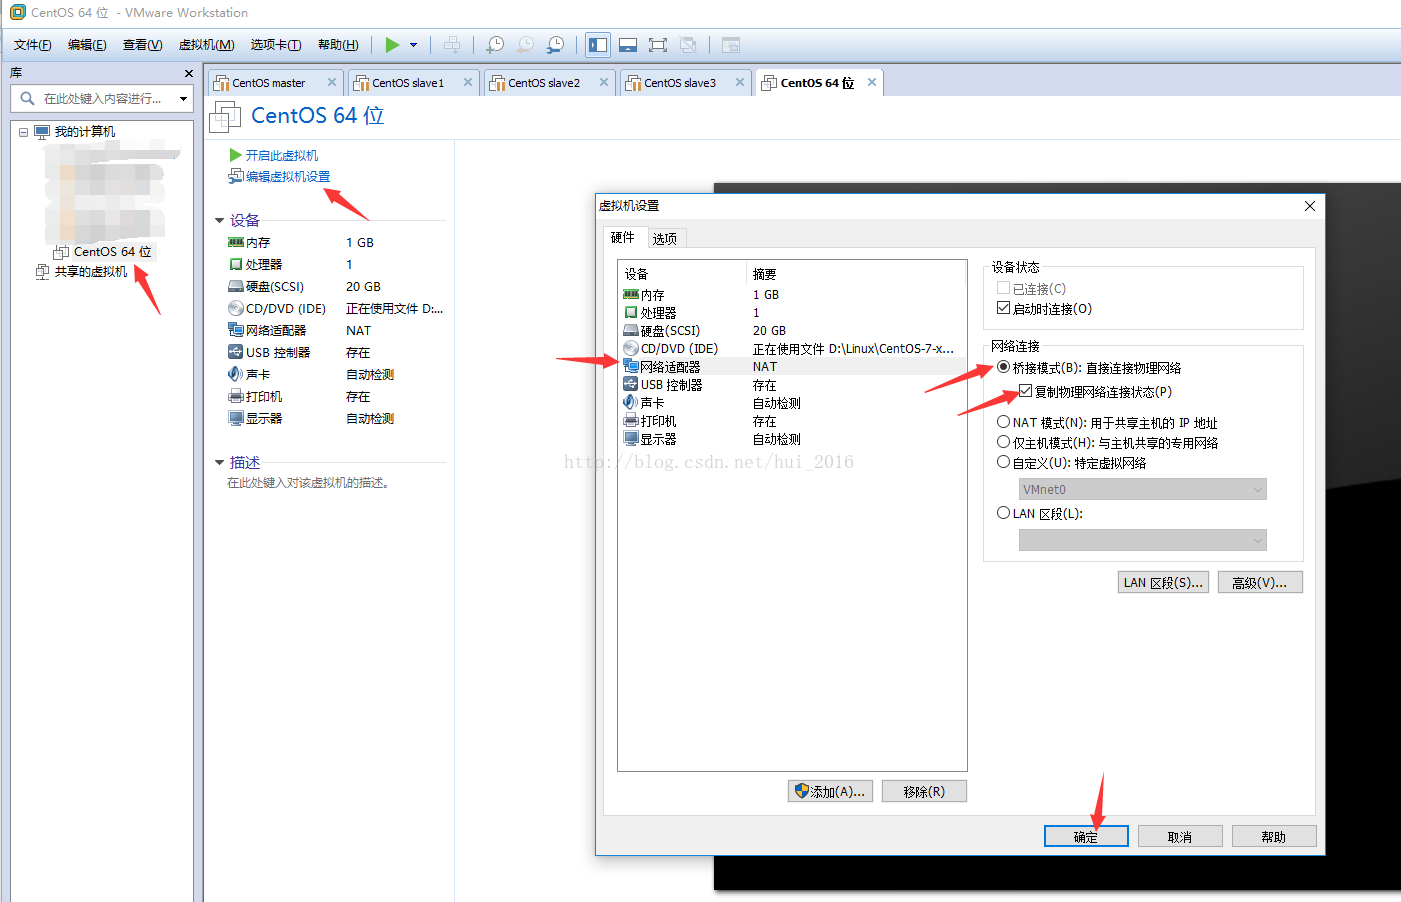Click the processor icon in the VM summary
Screen dimensions: 1401x902
pyautogui.click(x=236, y=264)
